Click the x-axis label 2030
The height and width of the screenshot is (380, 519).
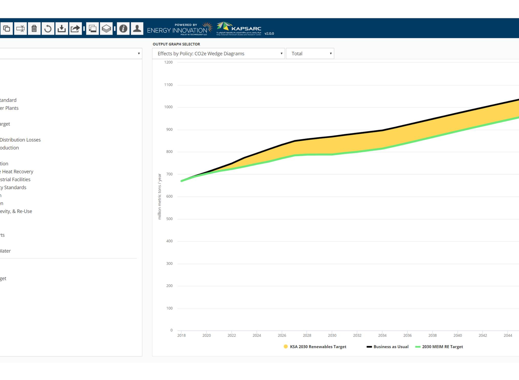point(332,336)
